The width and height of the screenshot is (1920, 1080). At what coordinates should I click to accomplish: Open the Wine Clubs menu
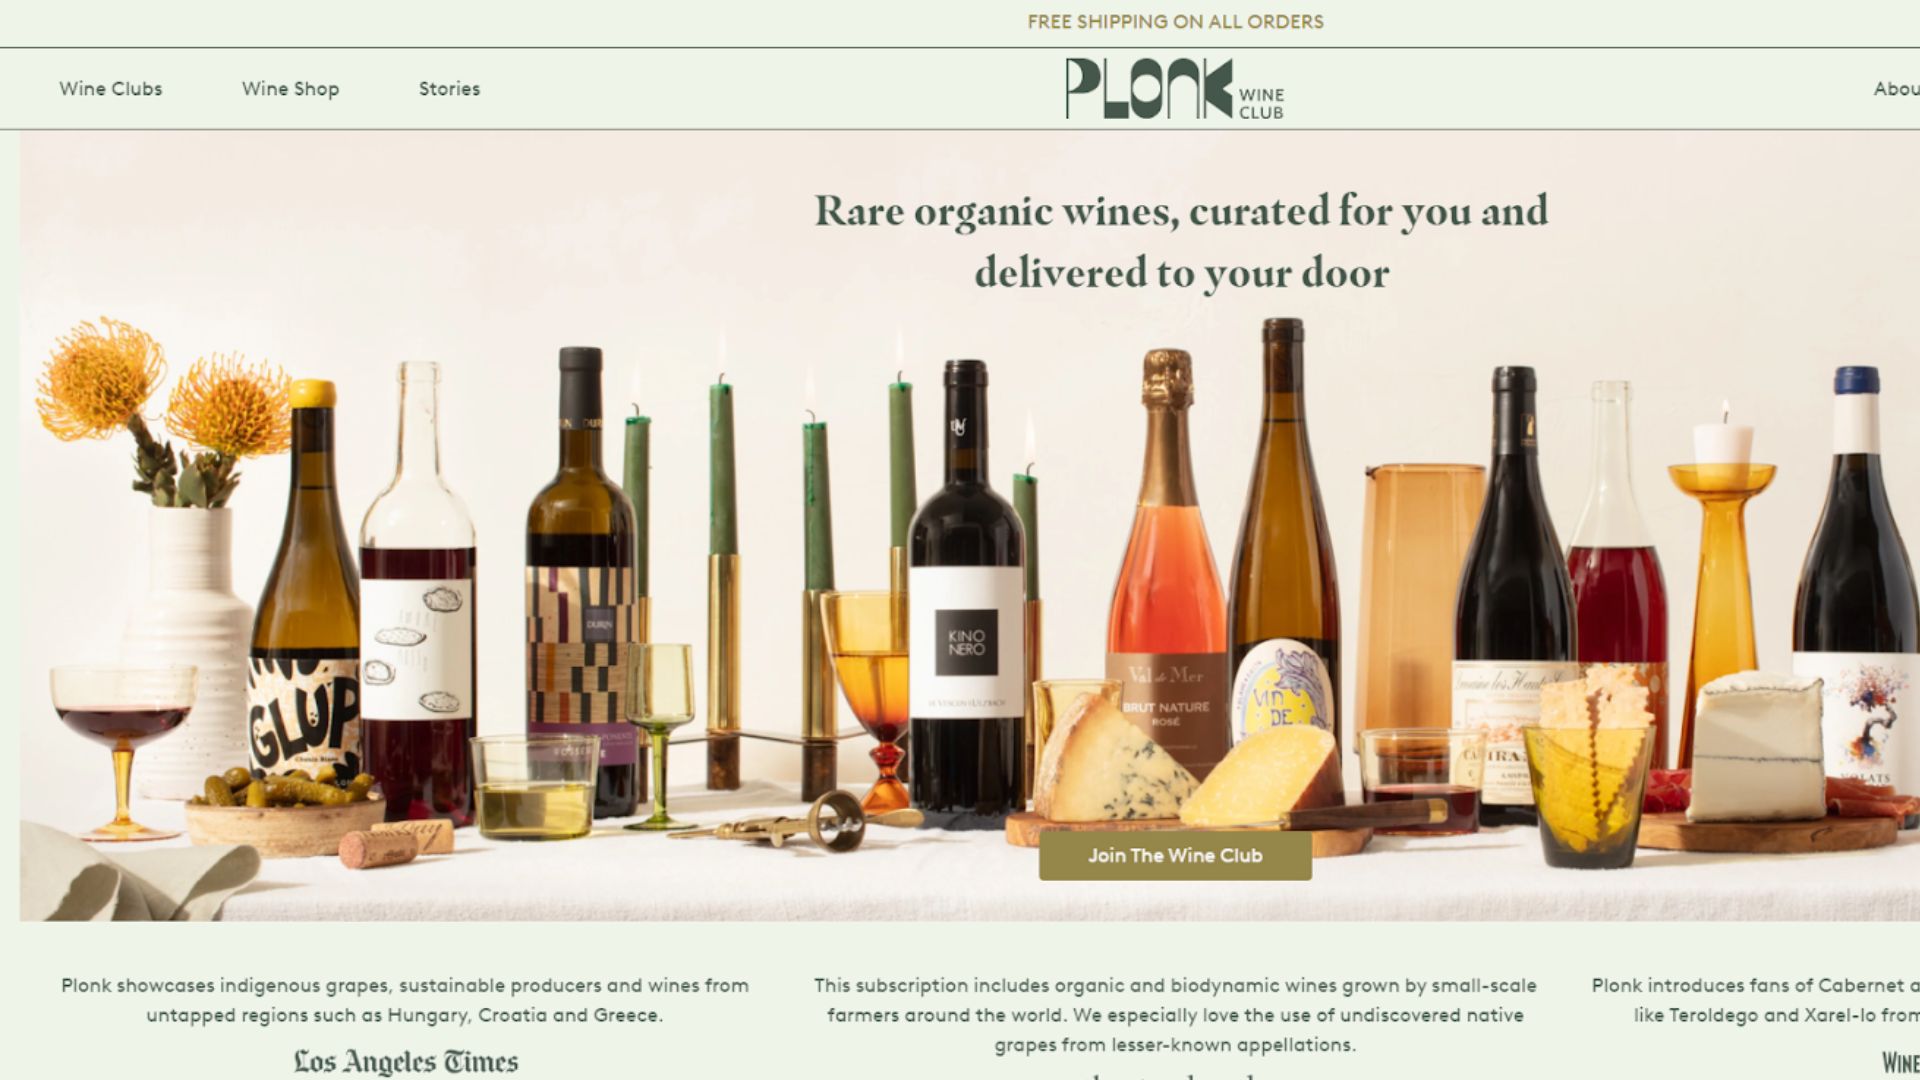110,89
